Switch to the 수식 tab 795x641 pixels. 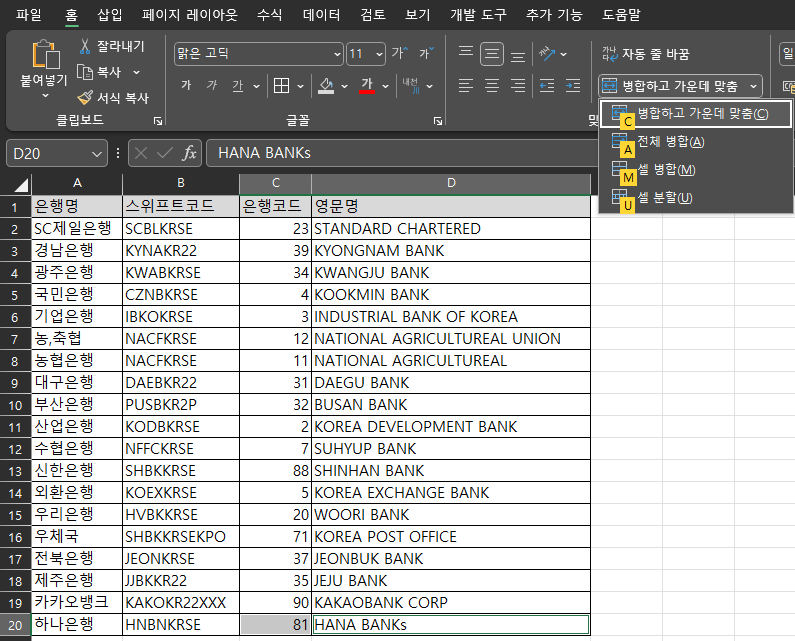[269, 15]
